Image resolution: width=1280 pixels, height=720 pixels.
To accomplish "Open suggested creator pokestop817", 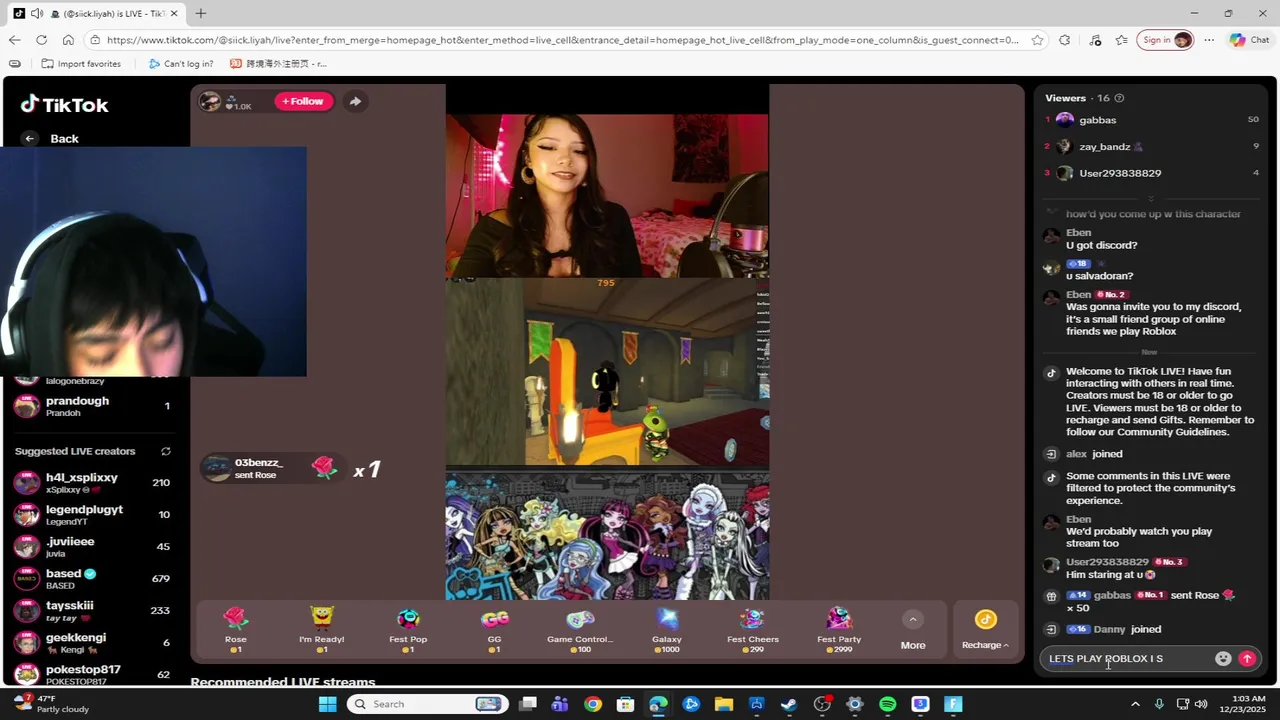I will tap(92, 674).
